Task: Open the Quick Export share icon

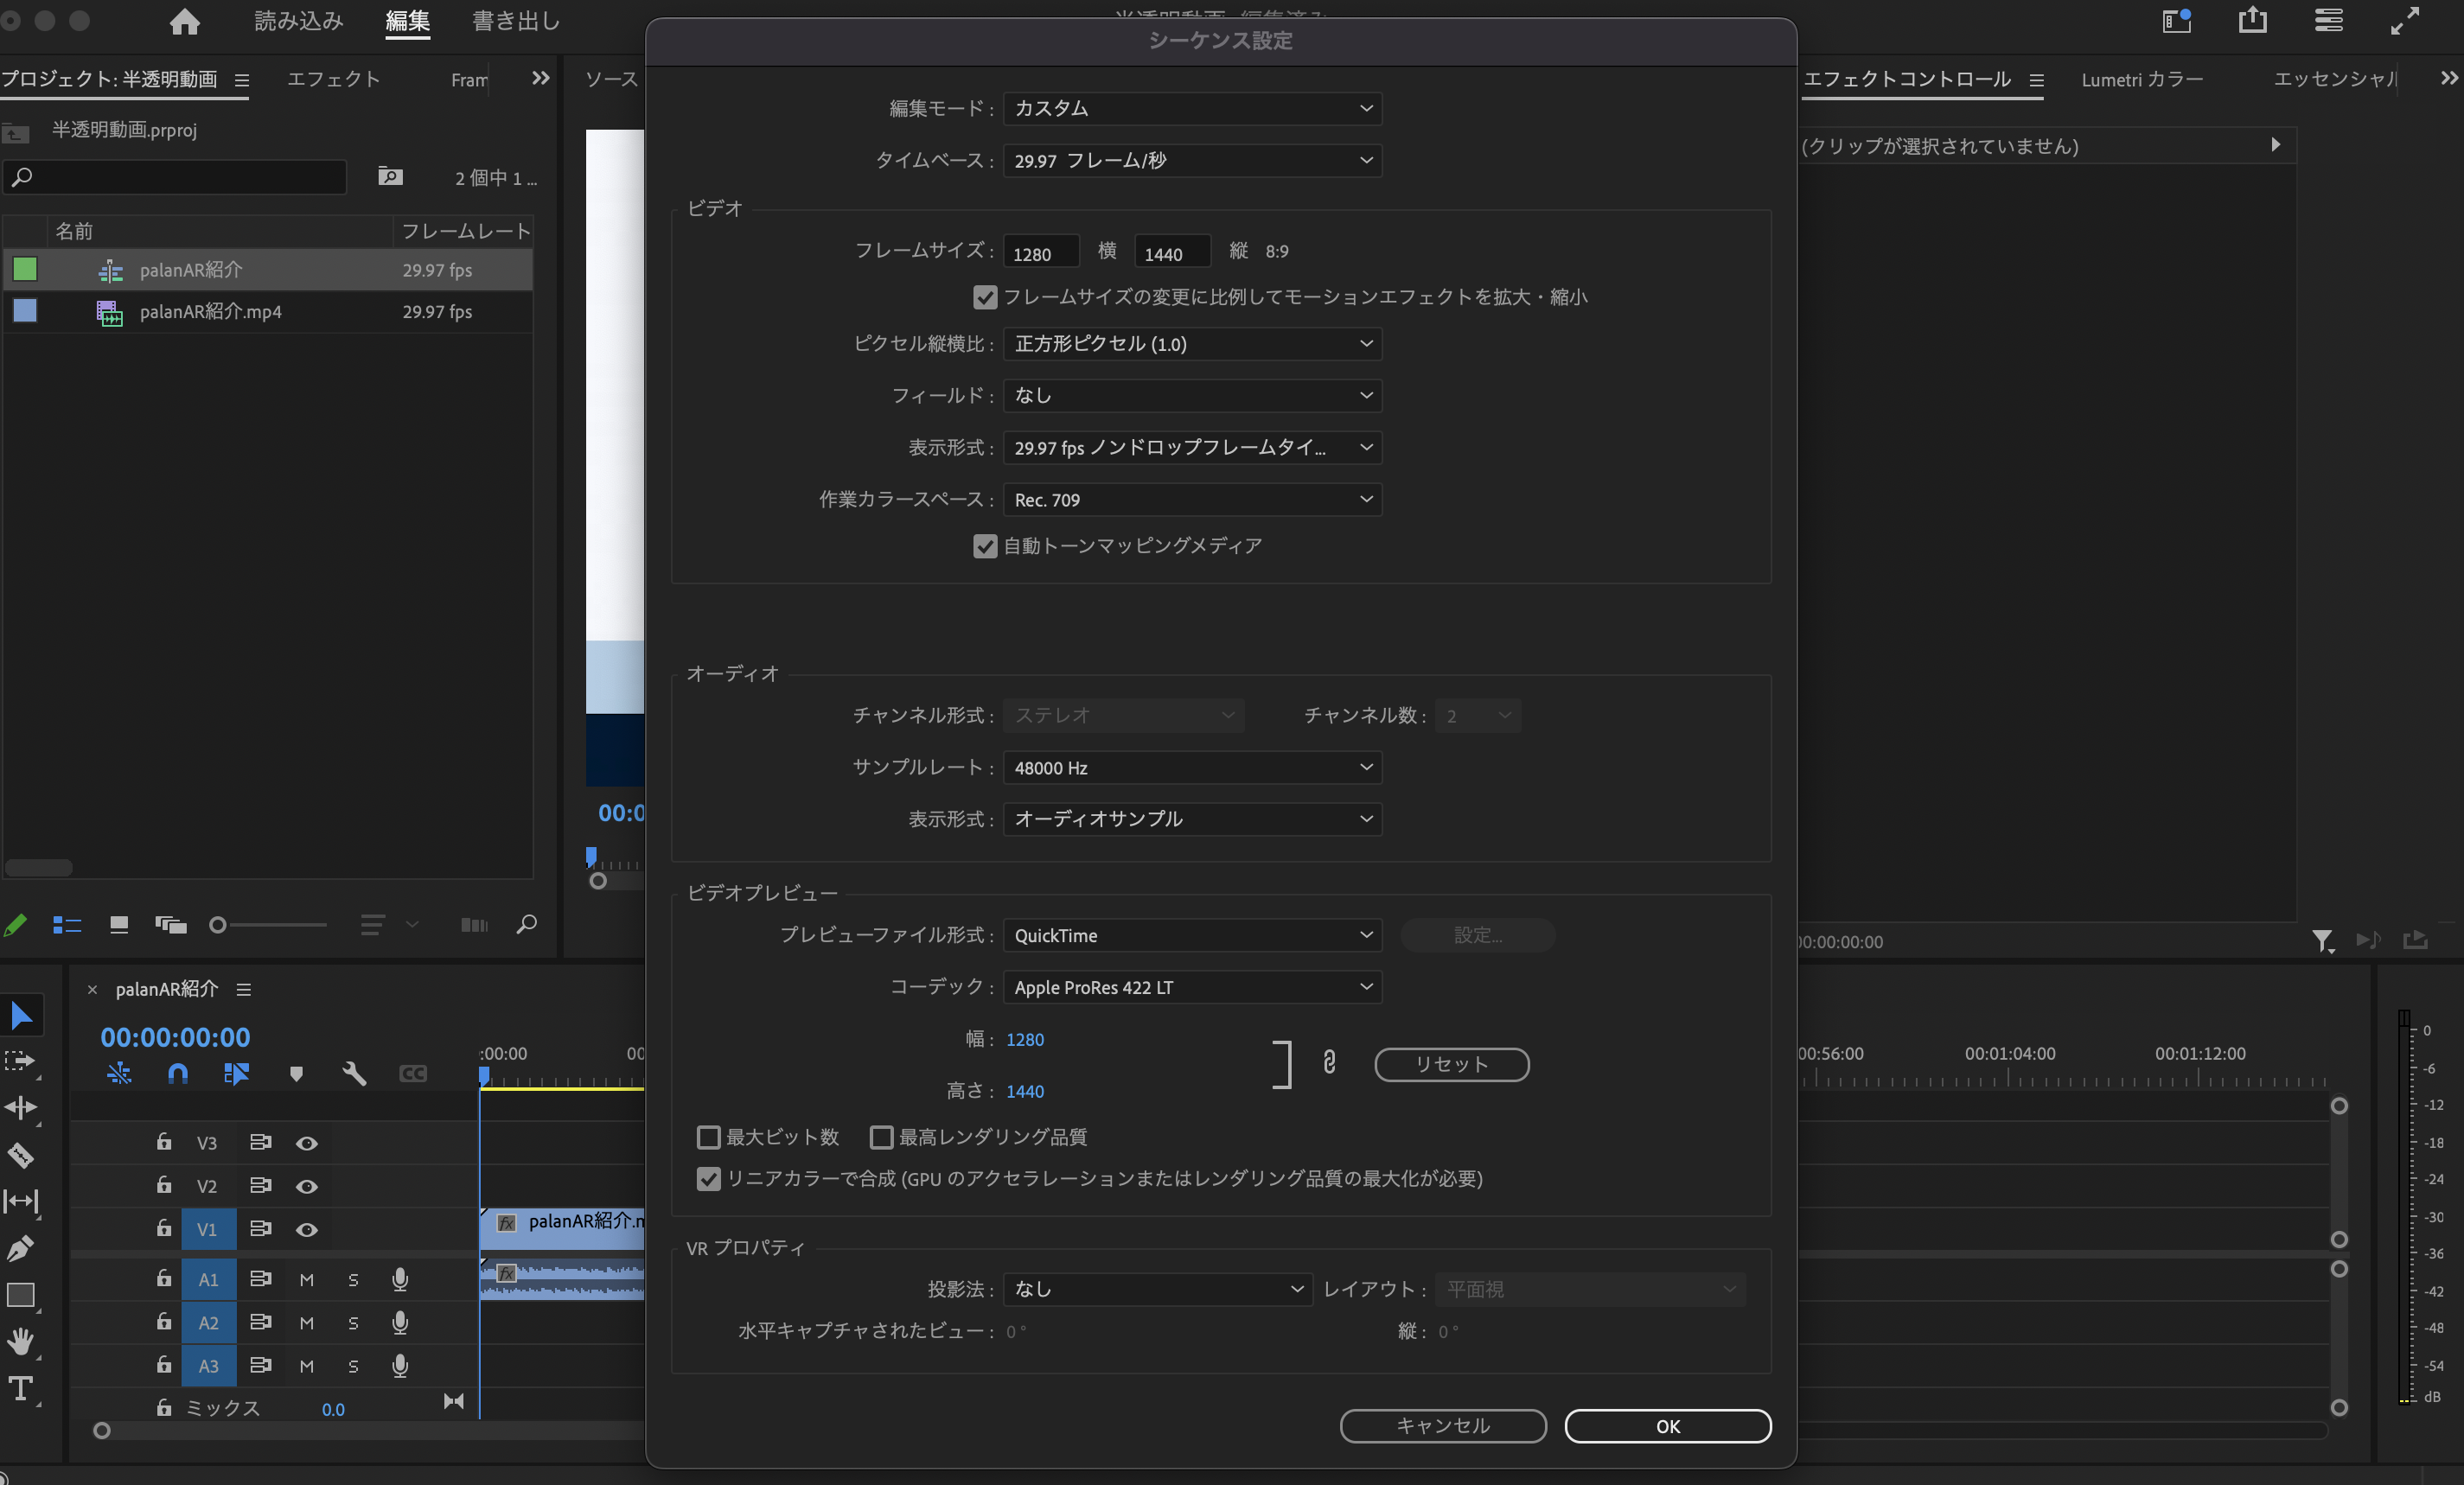Action: click(2253, 20)
